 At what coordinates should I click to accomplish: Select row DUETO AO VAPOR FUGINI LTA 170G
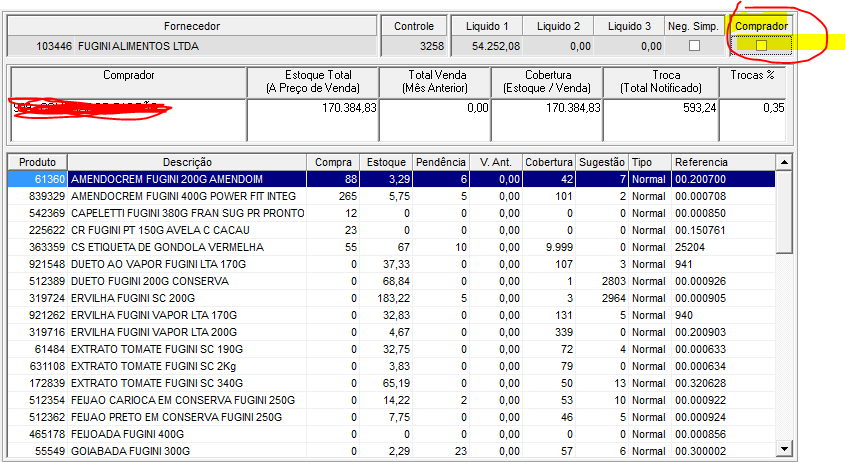(391, 264)
